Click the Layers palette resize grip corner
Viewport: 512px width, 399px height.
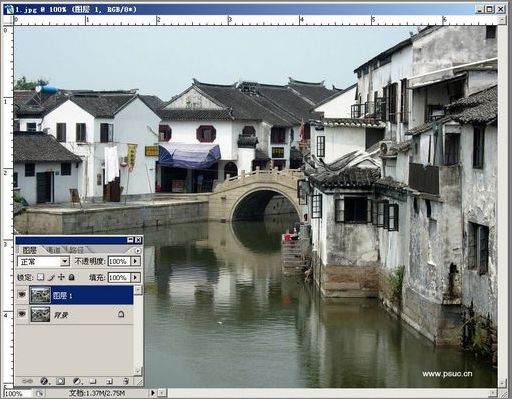pos(139,382)
